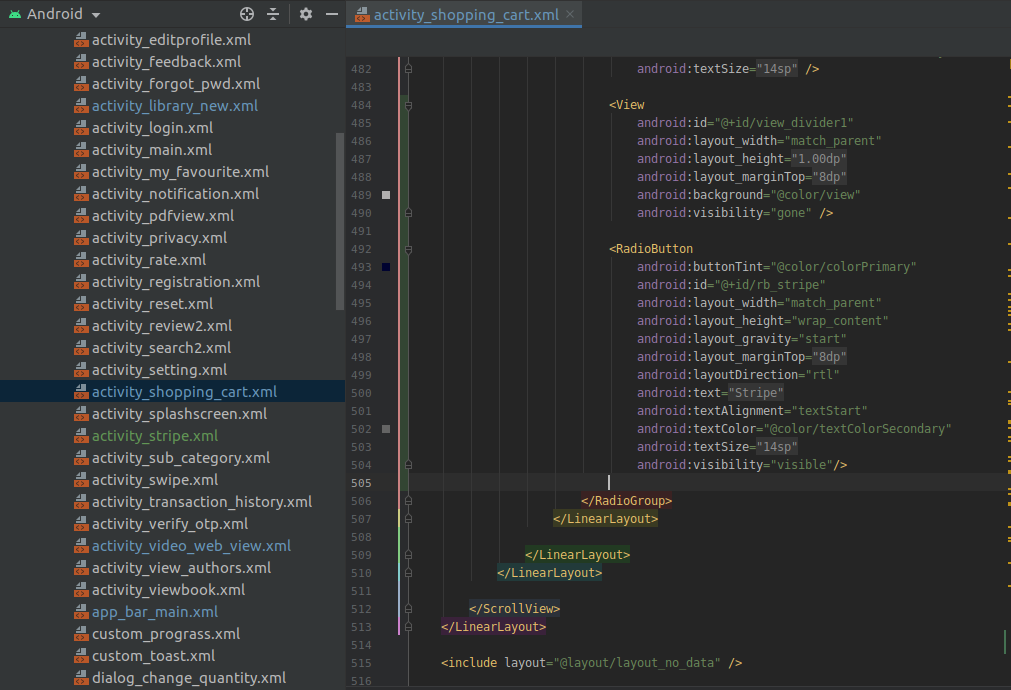Close the activity_shopping_cart.xml tab
This screenshot has width=1011, height=690.
[x=570, y=15]
